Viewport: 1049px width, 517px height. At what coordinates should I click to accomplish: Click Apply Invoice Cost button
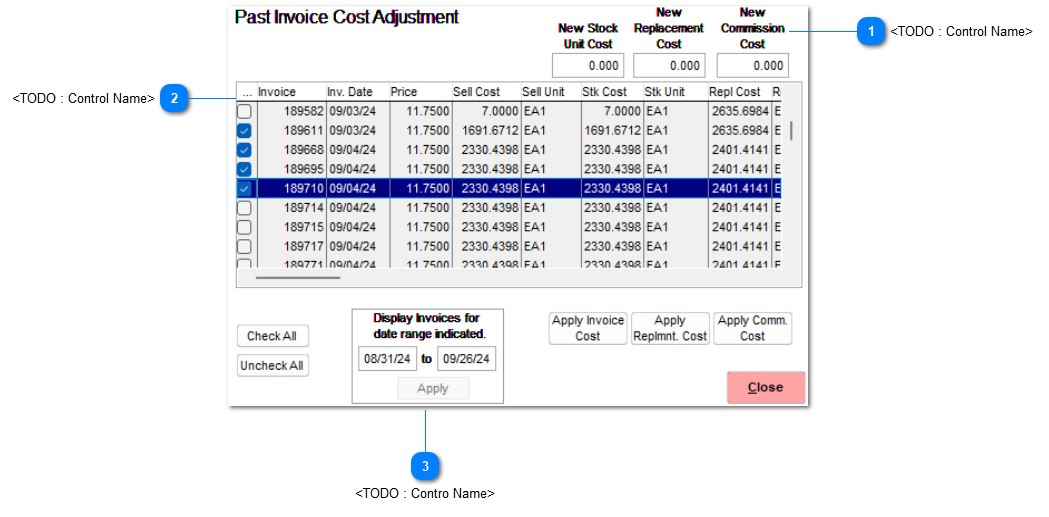(588, 328)
